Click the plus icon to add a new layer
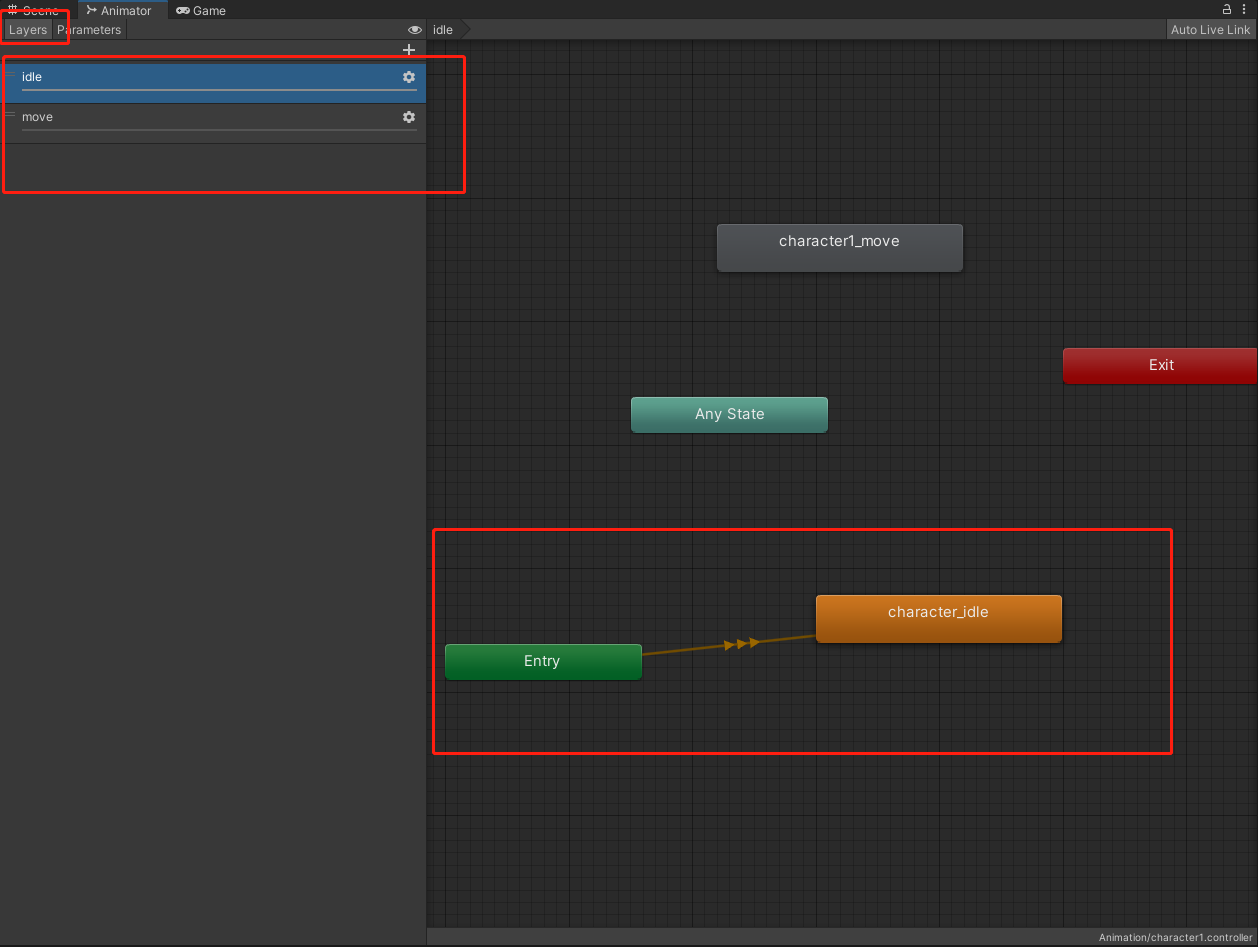 click(408, 49)
